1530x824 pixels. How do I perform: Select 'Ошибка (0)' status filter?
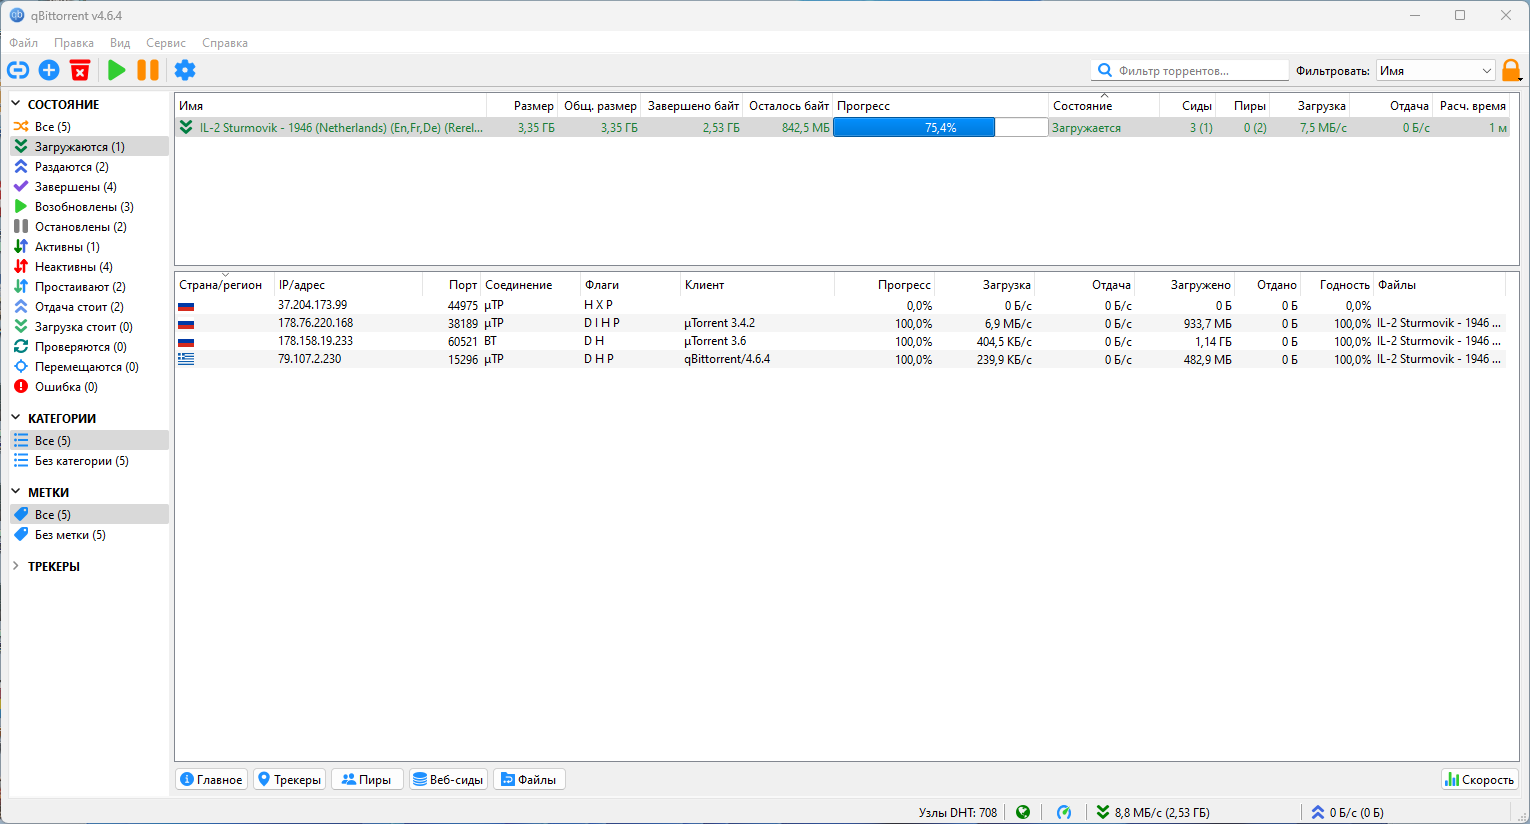[x=89, y=387]
